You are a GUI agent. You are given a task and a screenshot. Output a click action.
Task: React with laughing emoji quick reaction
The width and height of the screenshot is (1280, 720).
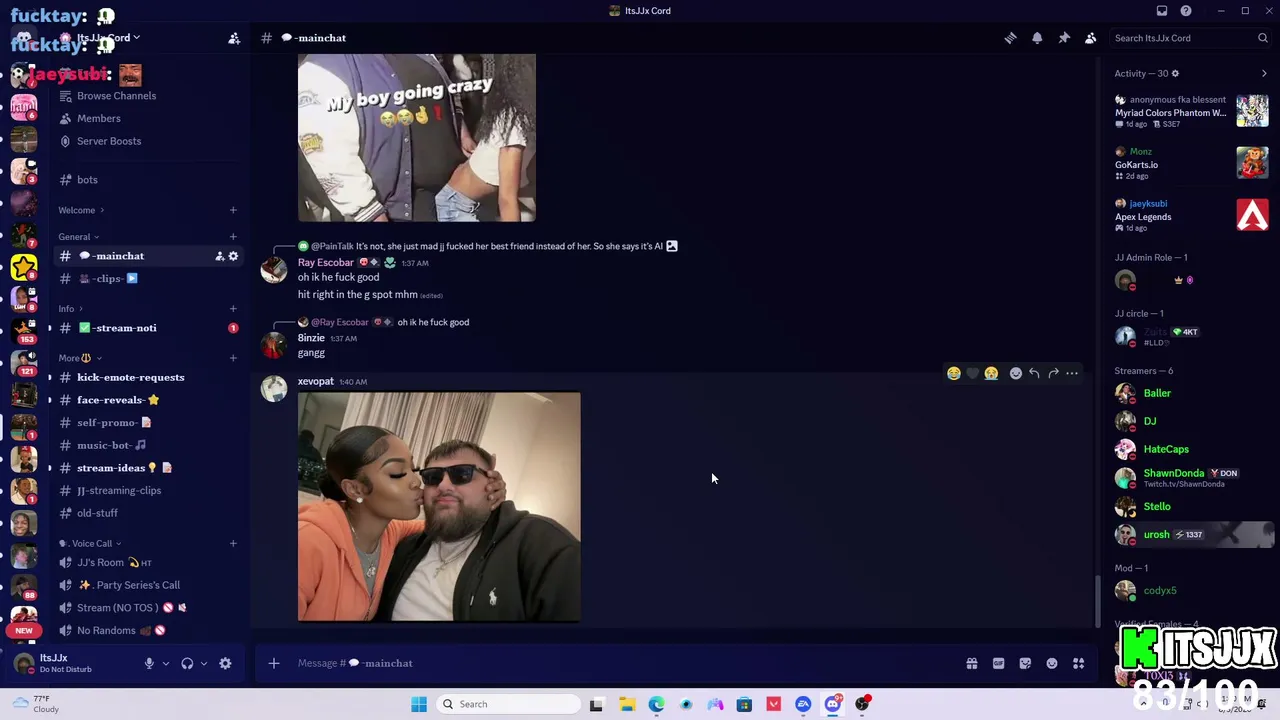point(954,373)
